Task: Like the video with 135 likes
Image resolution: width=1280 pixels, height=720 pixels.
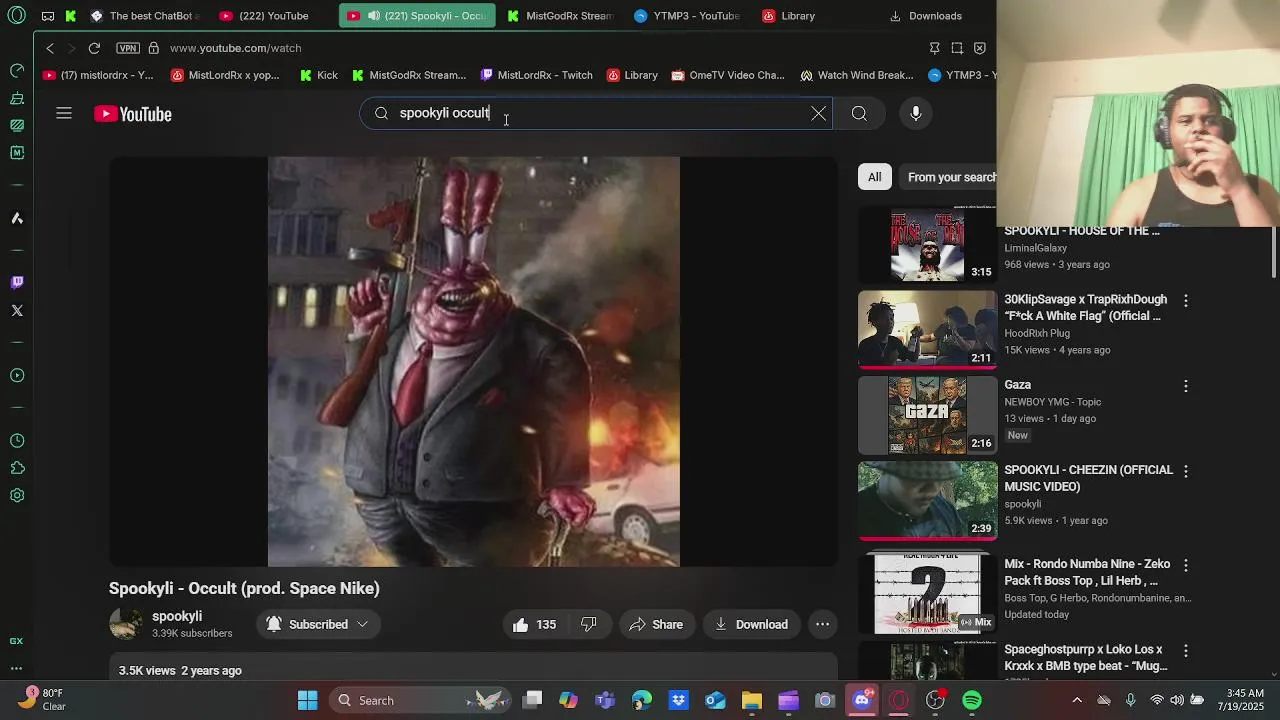Action: (533, 624)
